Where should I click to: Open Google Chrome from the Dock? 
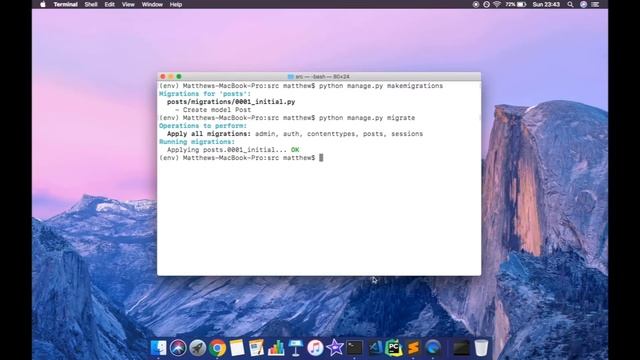click(217, 348)
